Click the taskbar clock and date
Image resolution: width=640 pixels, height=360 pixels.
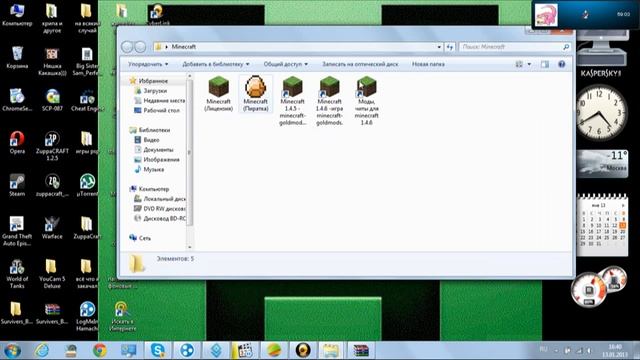tap(614, 351)
